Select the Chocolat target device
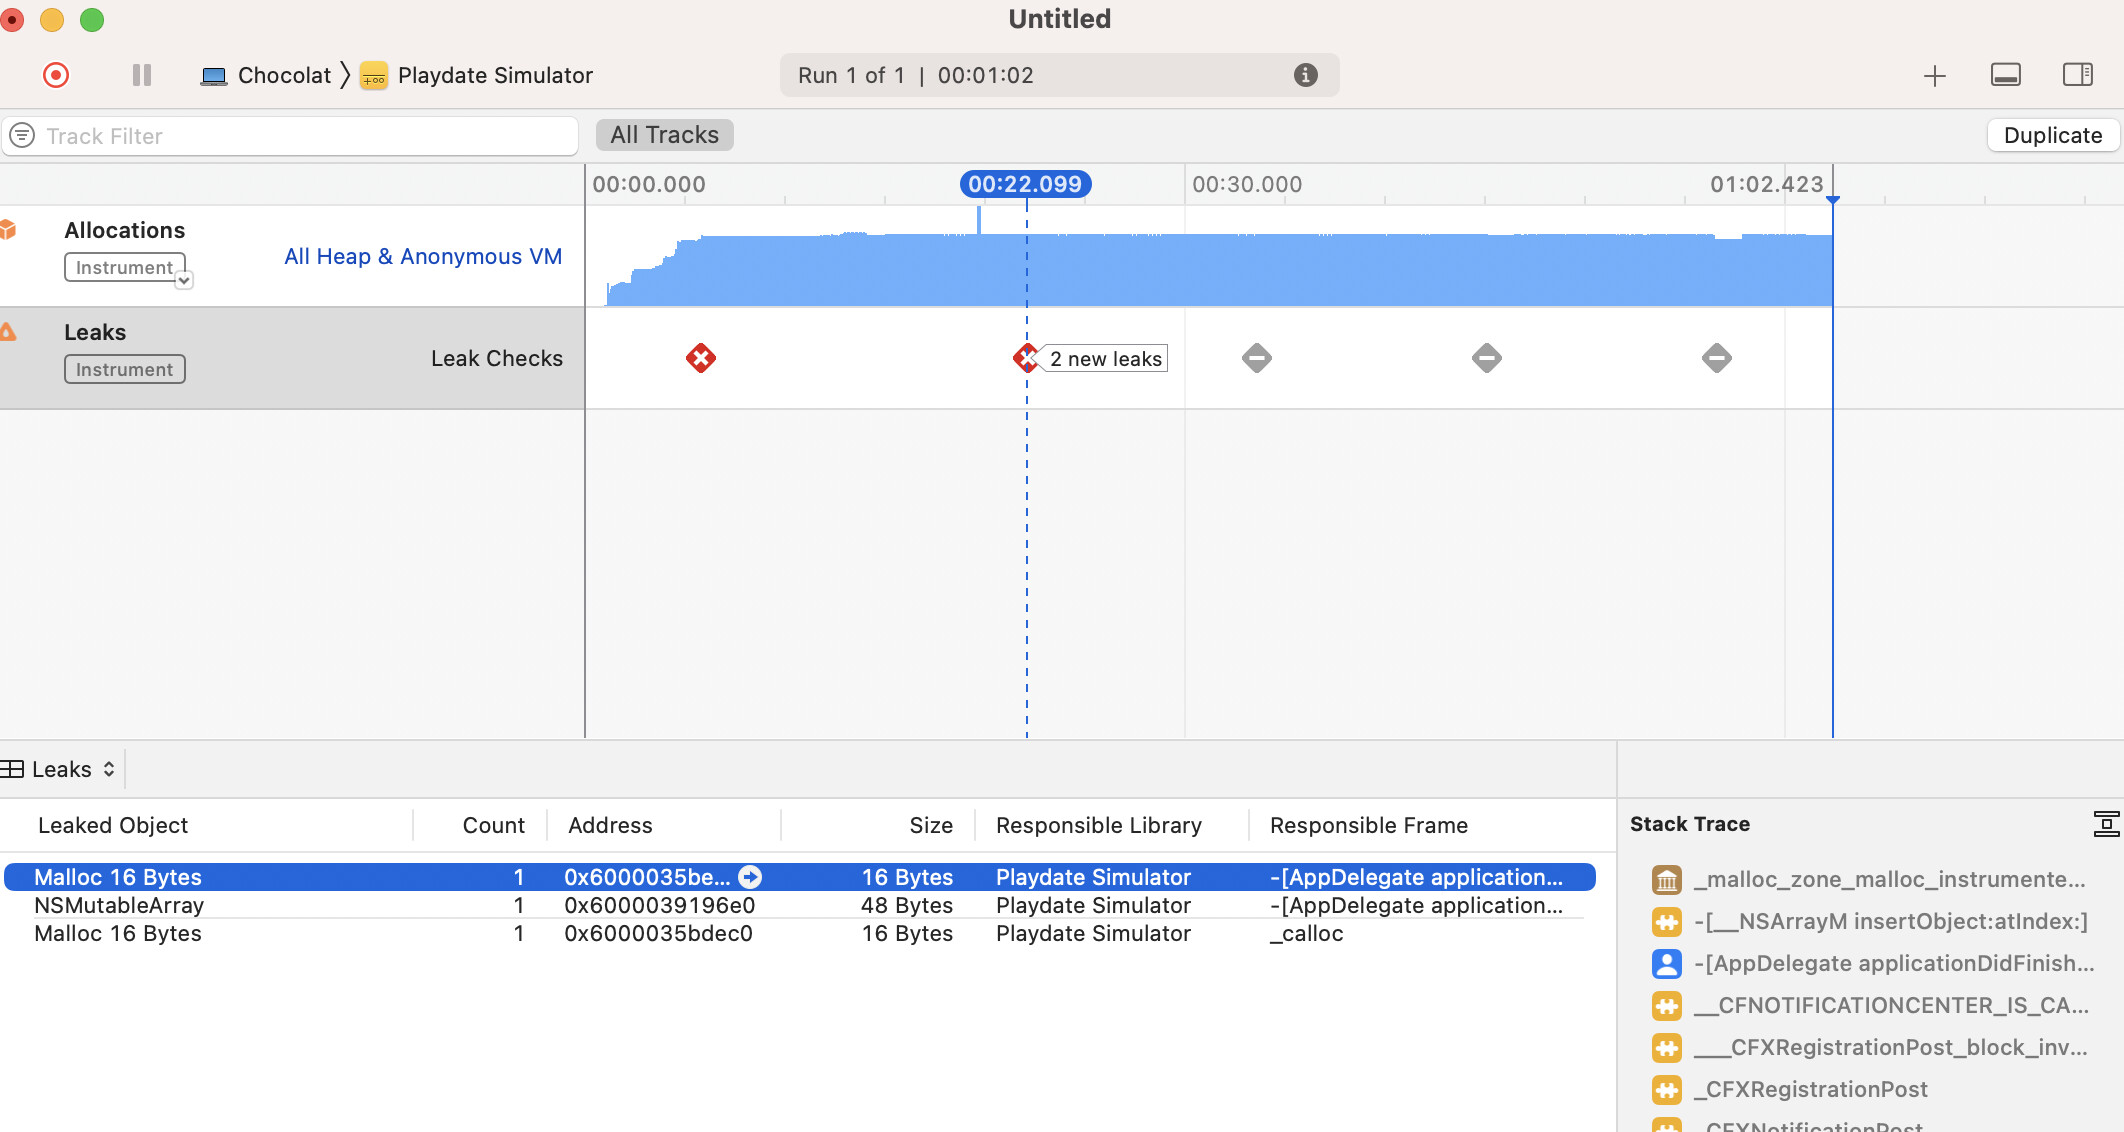This screenshot has height=1132, width=2124. [266, 75]
